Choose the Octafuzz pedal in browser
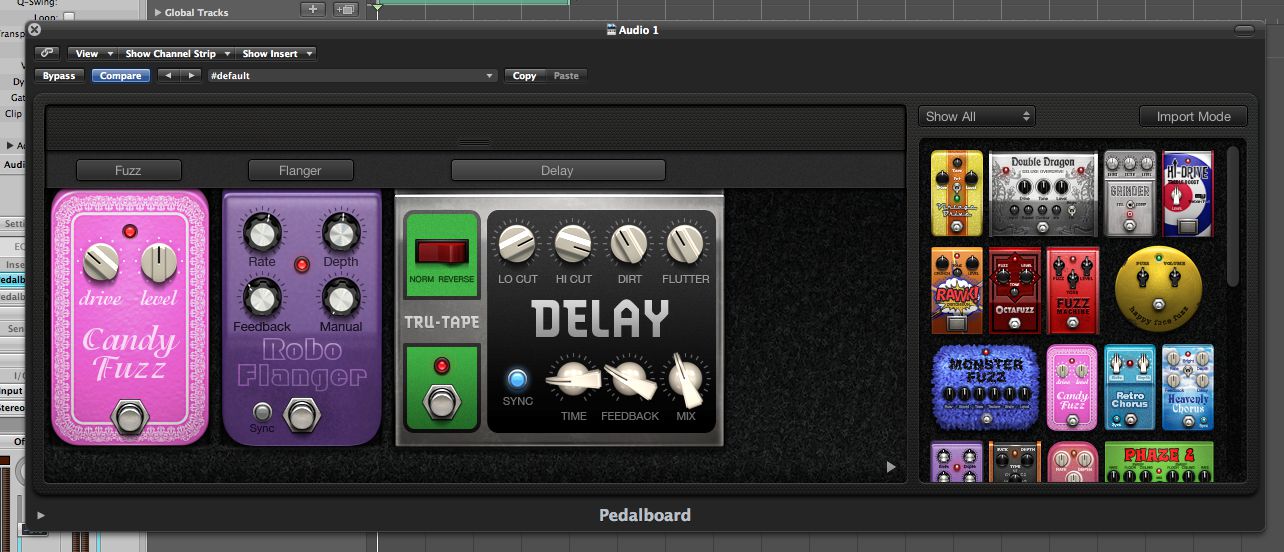The image size is (1284, 552). 1014,290
